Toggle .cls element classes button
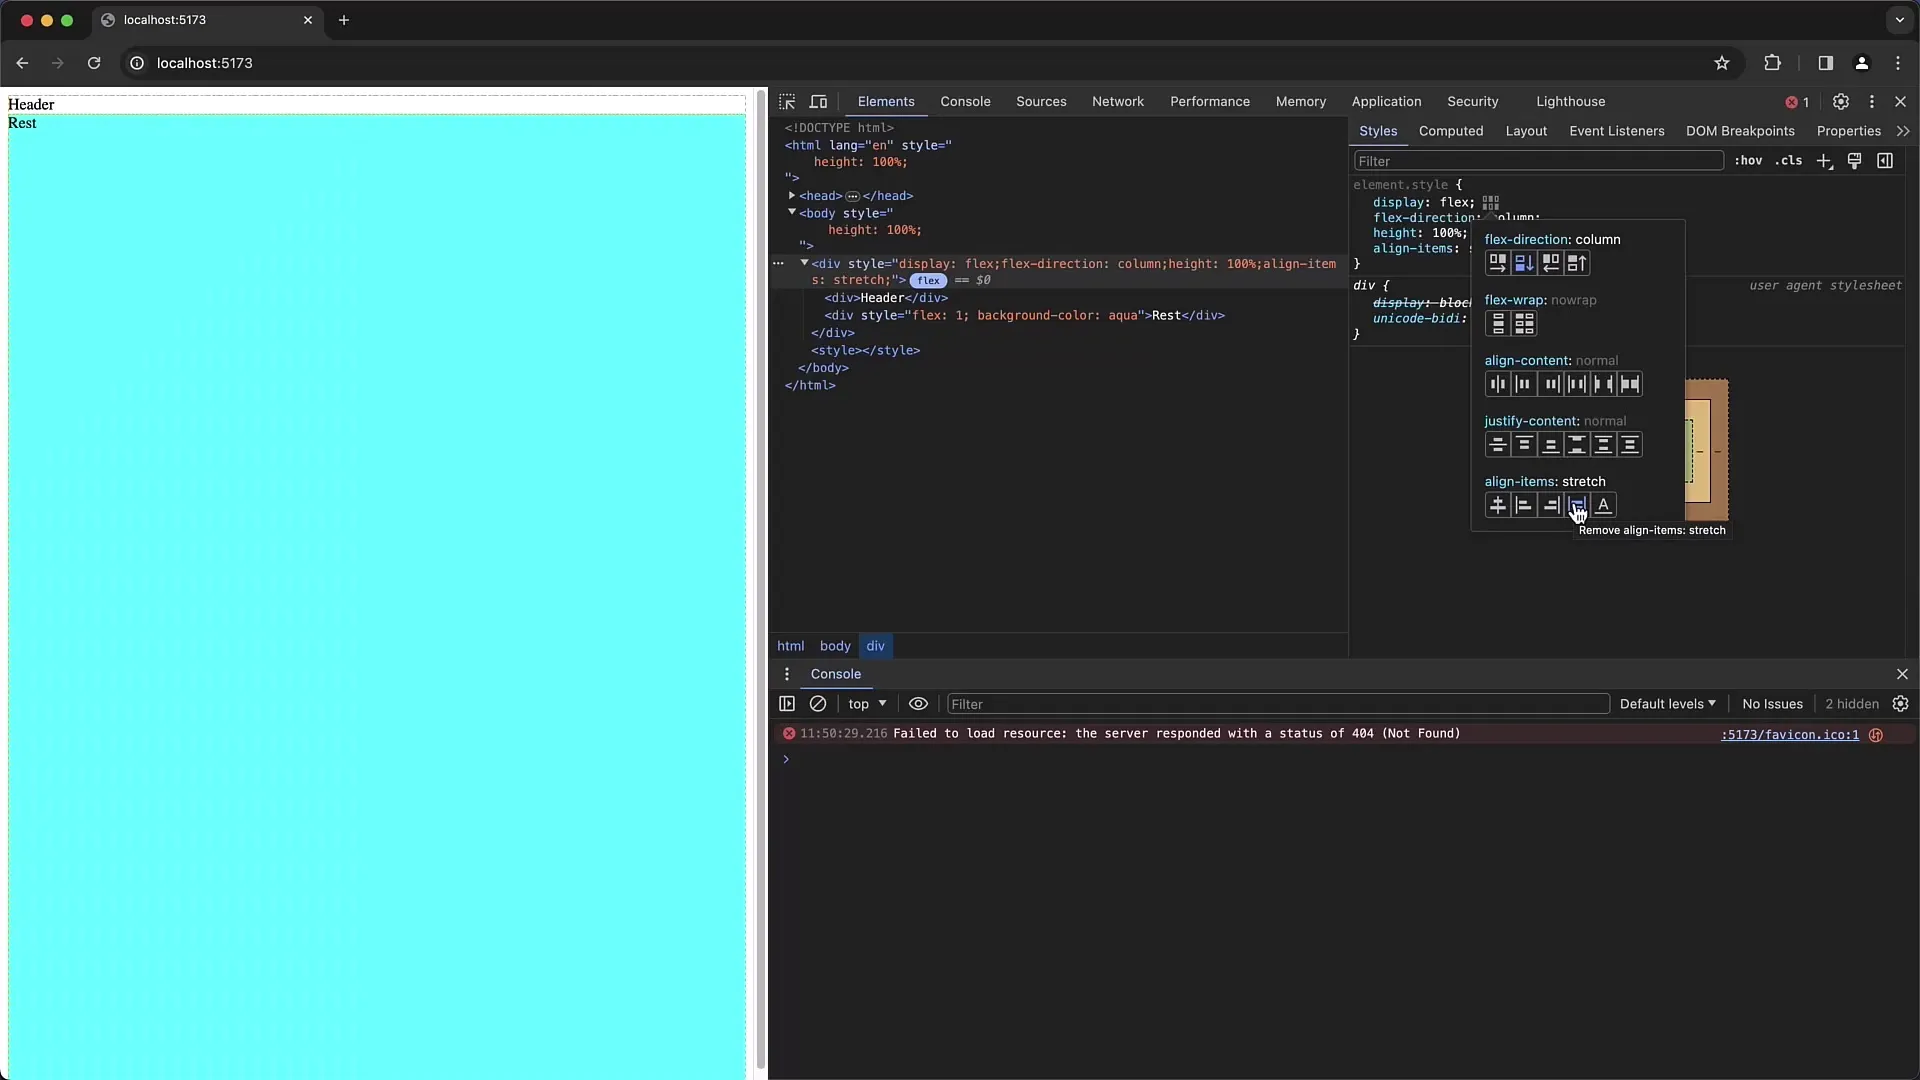This screenshot has height=1080, width=1920. coord(1788,161)
